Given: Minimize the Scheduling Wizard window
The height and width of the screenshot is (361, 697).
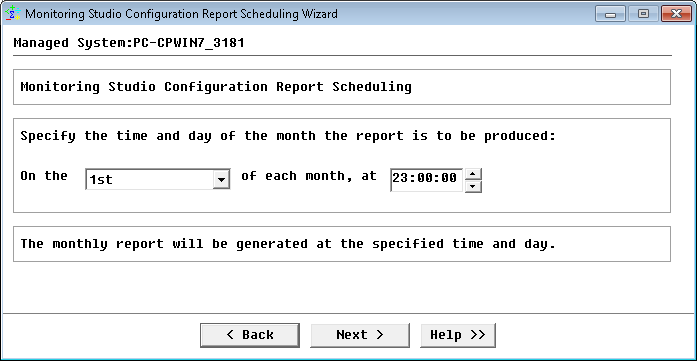Looking at the screenshot, I should click(x=611, y=14).
